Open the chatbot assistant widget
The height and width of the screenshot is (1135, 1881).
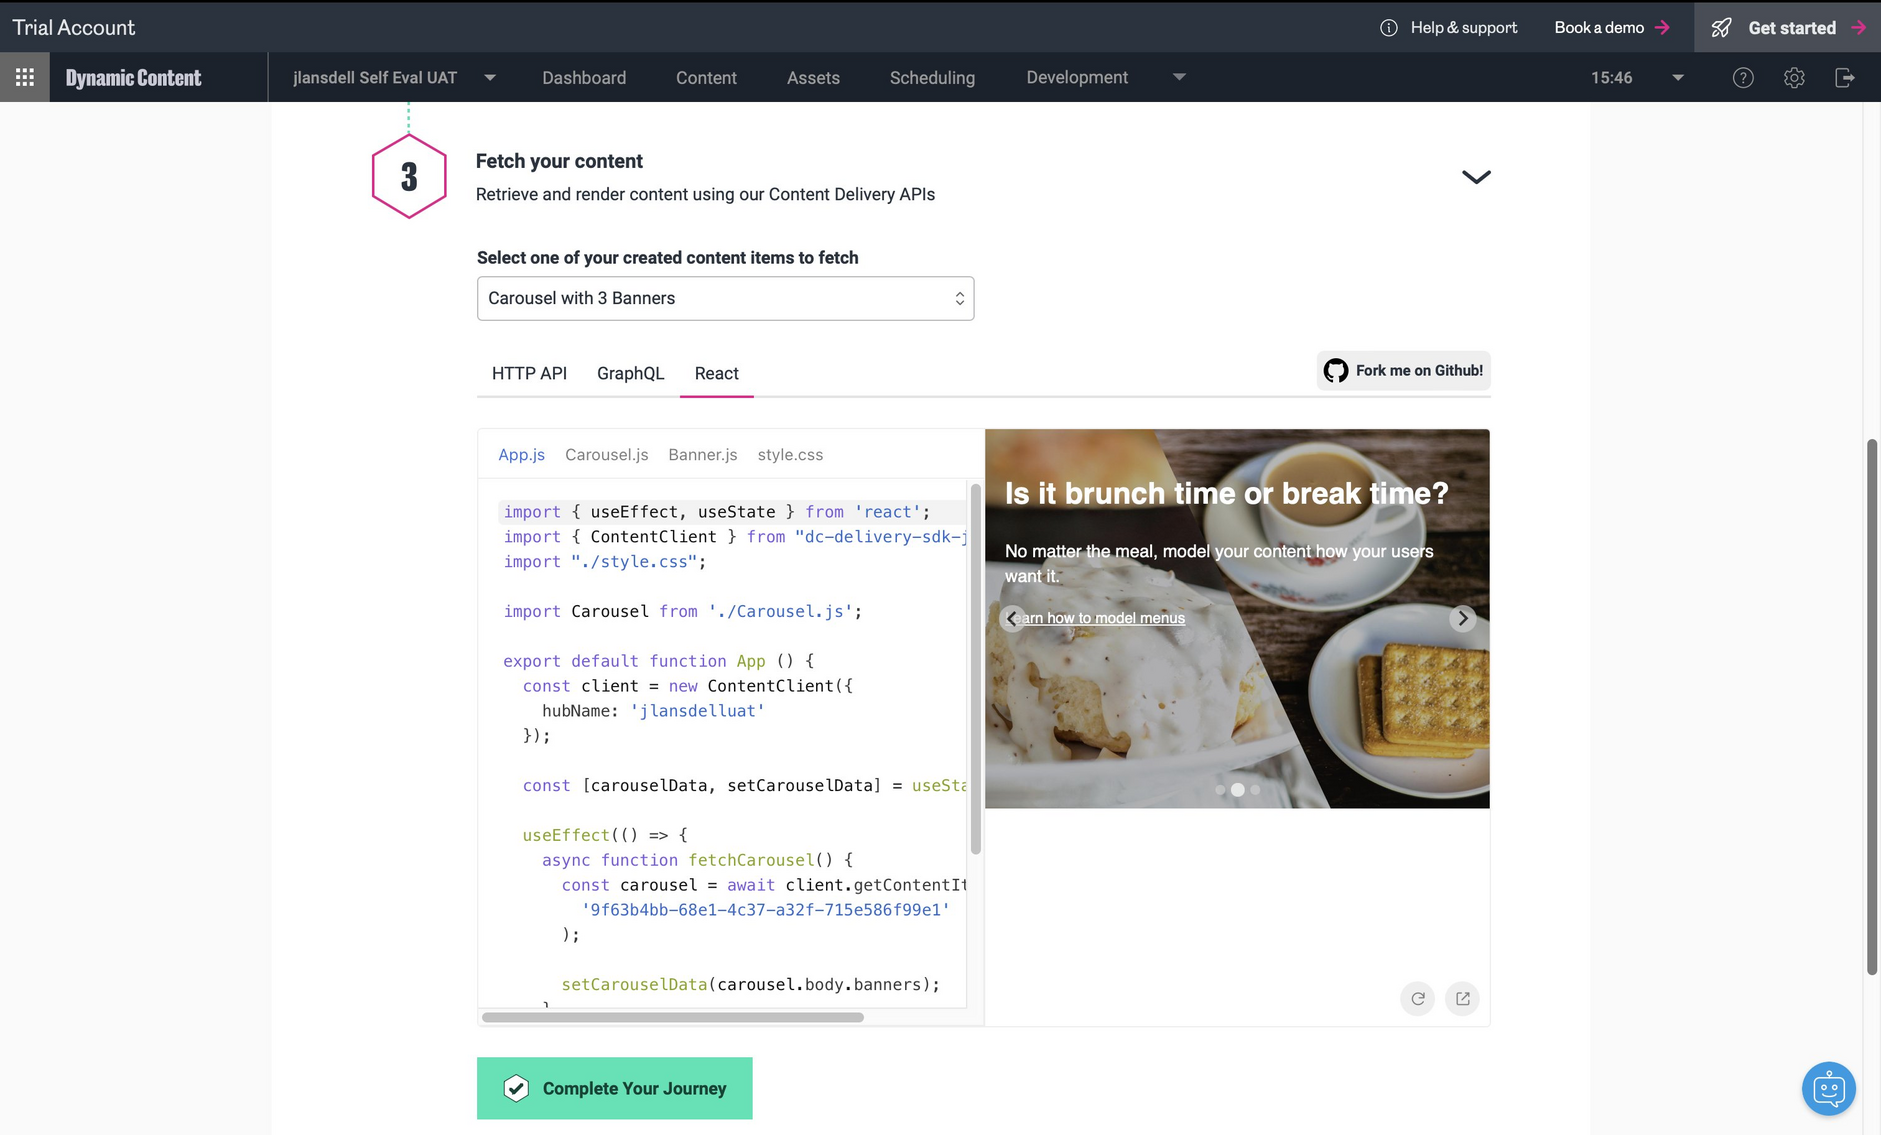pos(1829,1089)
